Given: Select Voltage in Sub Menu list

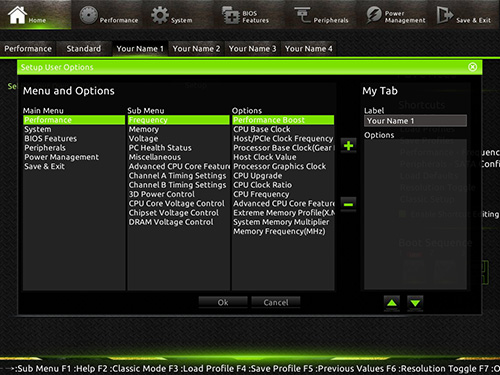Looking at the screenshot, I should [179, 139].
